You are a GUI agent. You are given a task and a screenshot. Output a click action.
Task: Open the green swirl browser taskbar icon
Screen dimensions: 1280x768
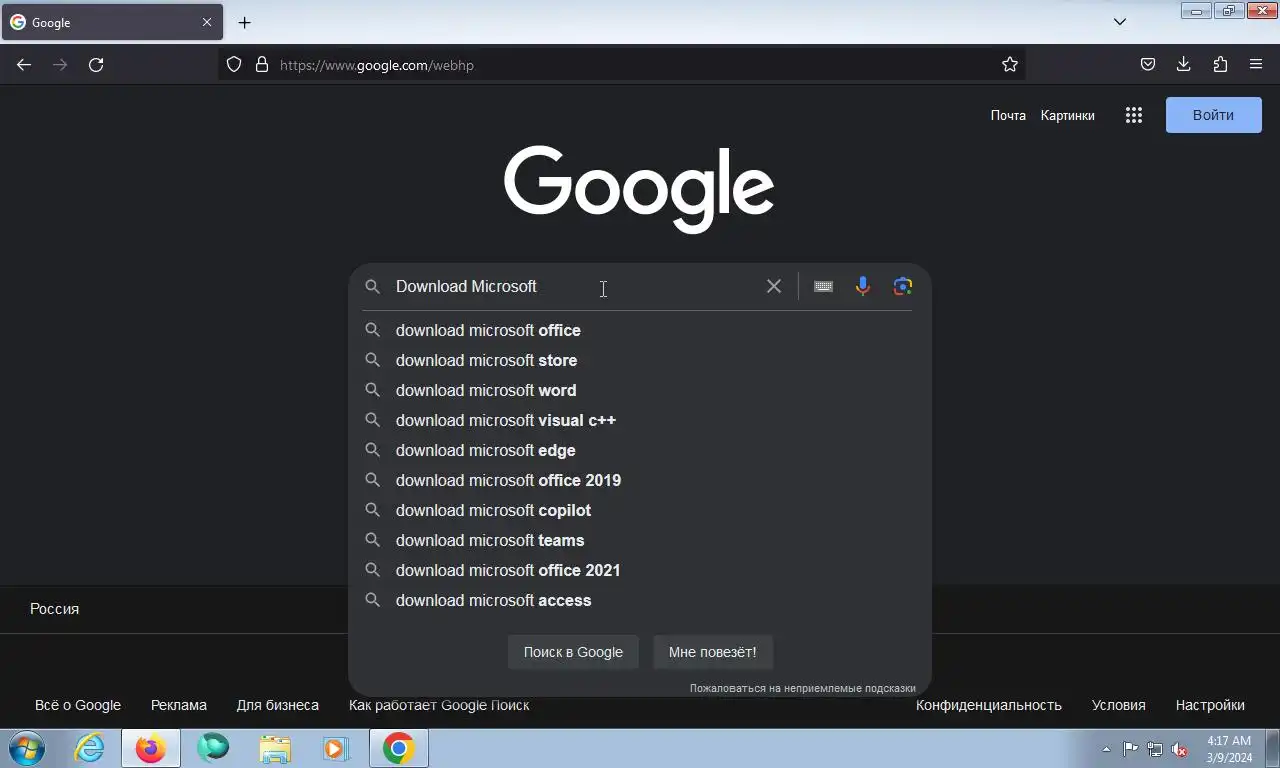(213, 748)
